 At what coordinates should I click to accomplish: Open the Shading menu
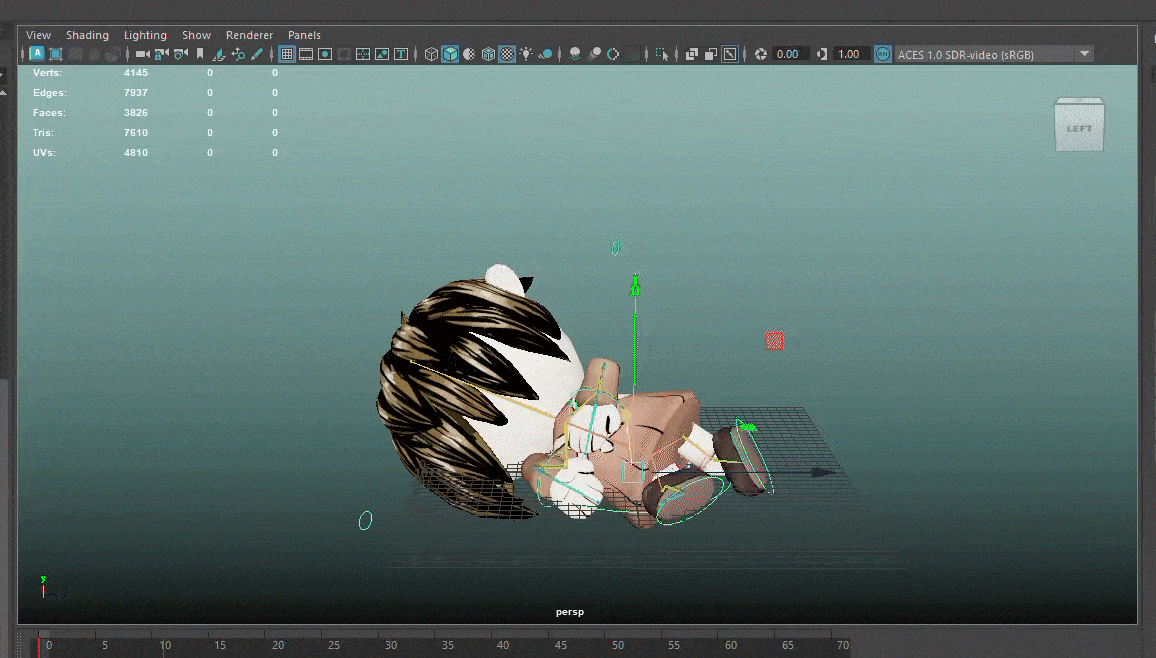pos(87,35)
